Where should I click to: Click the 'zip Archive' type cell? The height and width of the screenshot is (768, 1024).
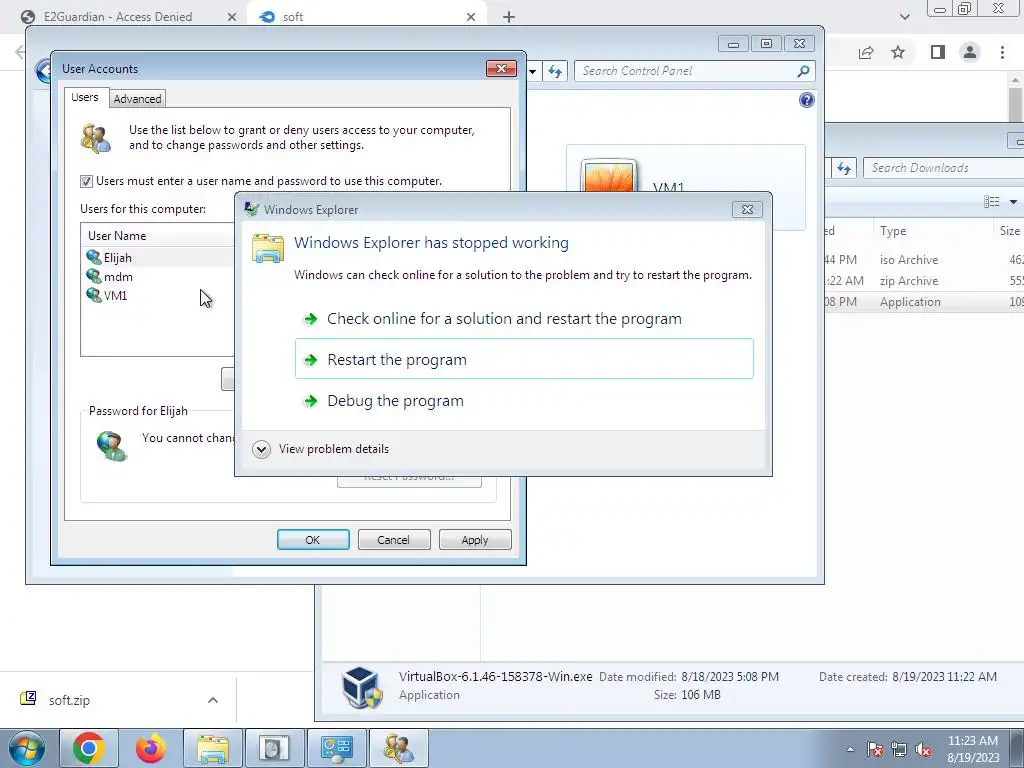(908, 281)
